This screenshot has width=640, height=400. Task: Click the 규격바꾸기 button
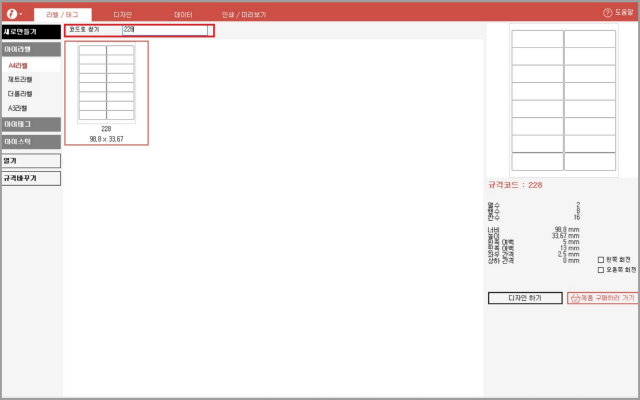(x=31, y=178)
